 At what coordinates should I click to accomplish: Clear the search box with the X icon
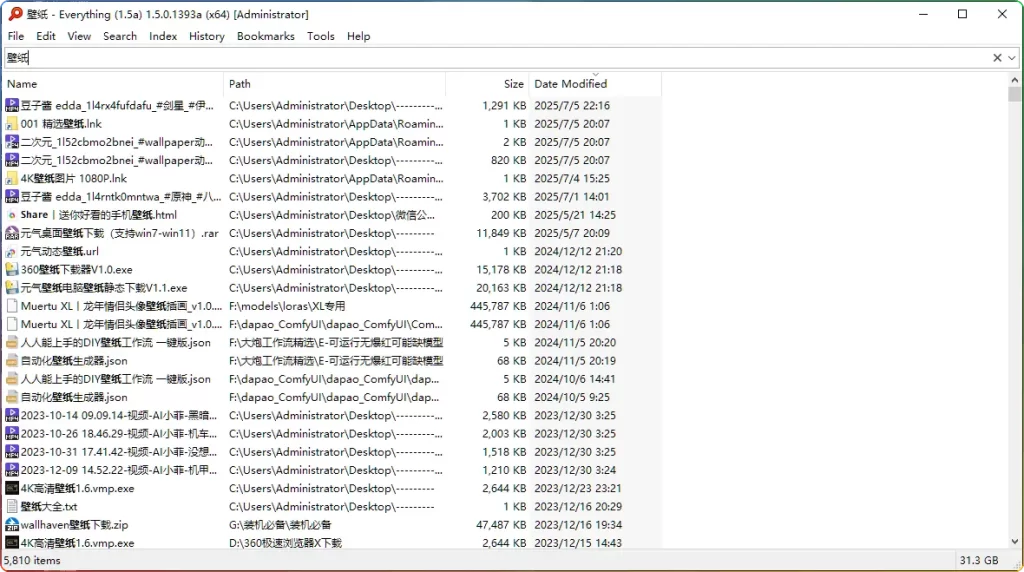(x=997, y=57)
